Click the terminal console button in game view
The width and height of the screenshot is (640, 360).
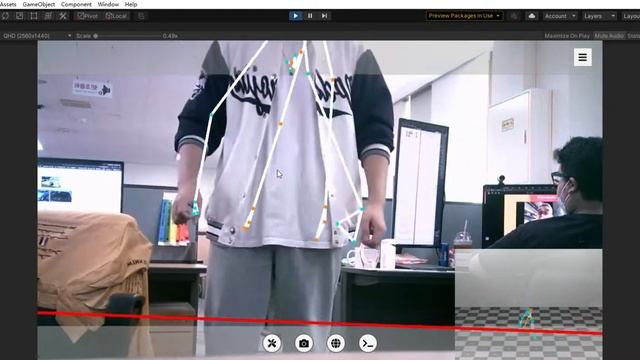368,343
